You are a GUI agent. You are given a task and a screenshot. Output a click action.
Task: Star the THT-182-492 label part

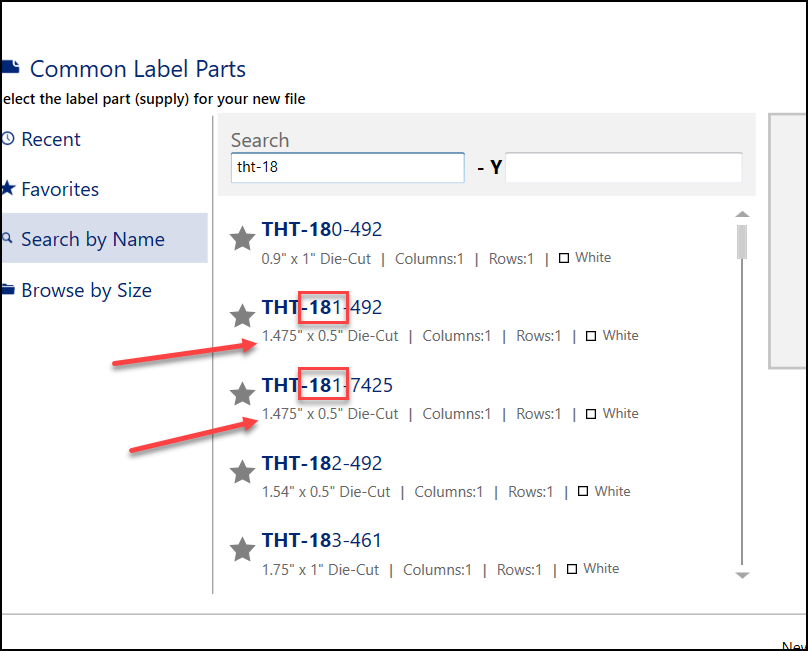[x=242, y=472]
